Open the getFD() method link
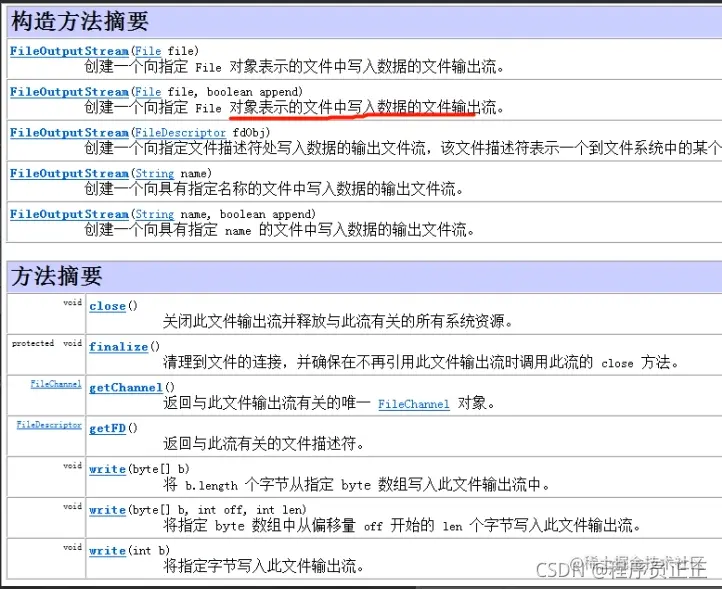 tap(108, 428)
